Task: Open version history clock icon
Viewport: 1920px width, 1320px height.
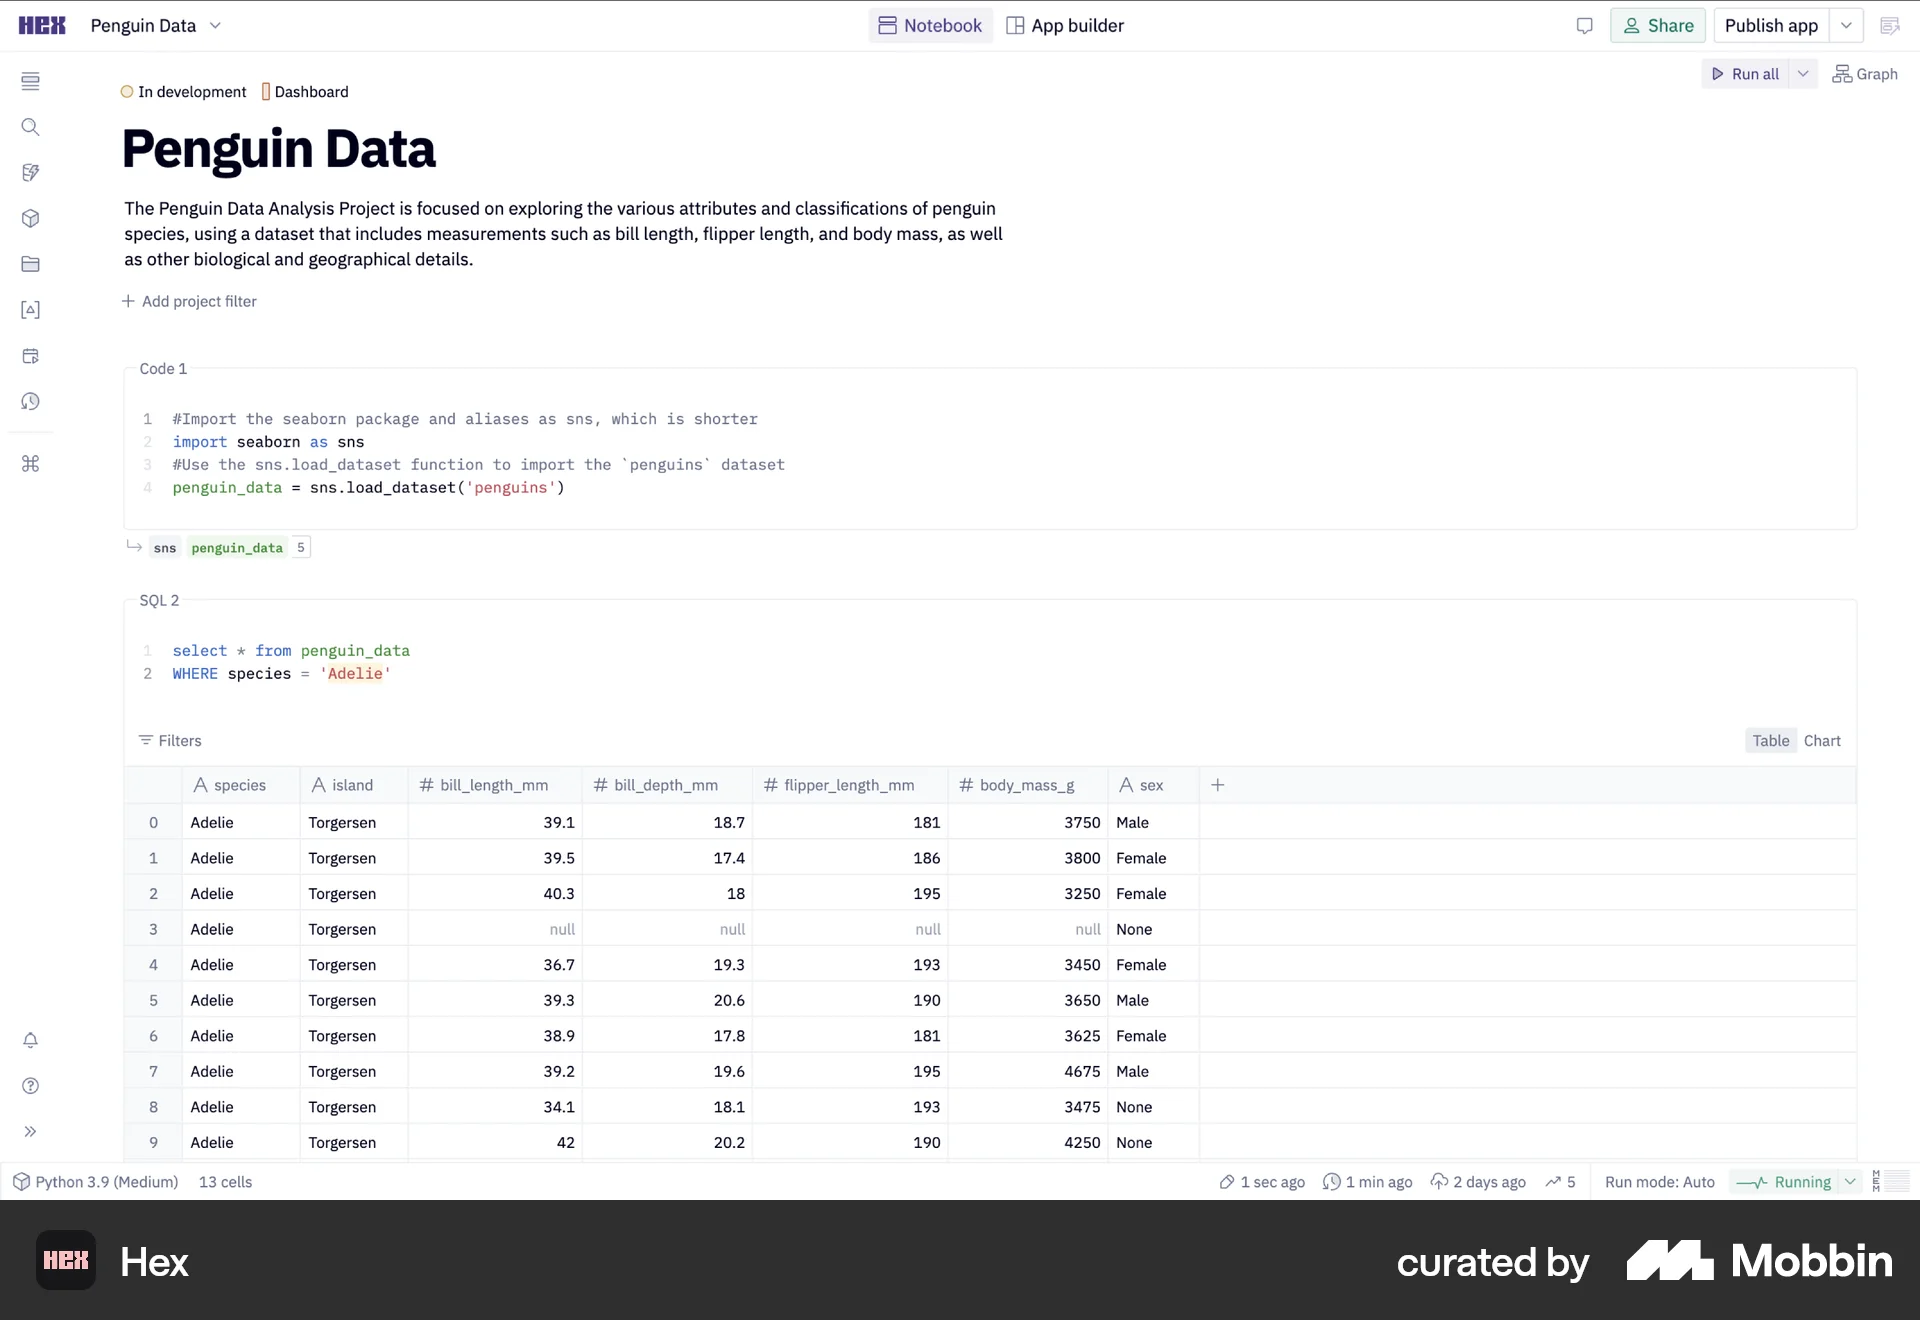Action: pos(31,402)
